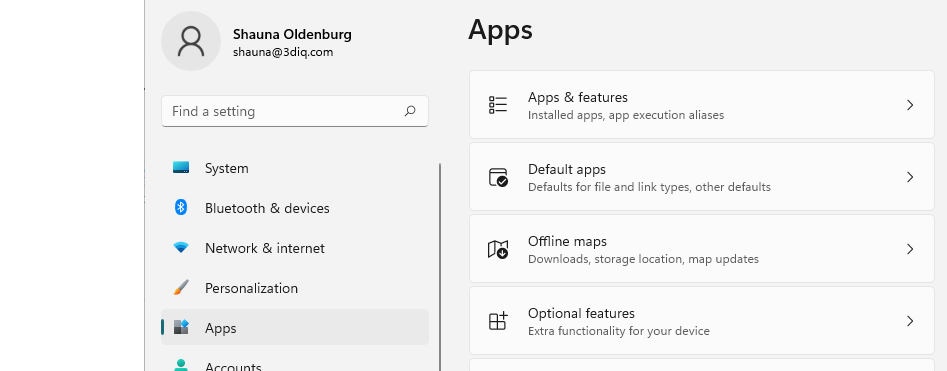Open Apps & features
The width and height of the screenshot is (947, 371).
tap(702, 105)
